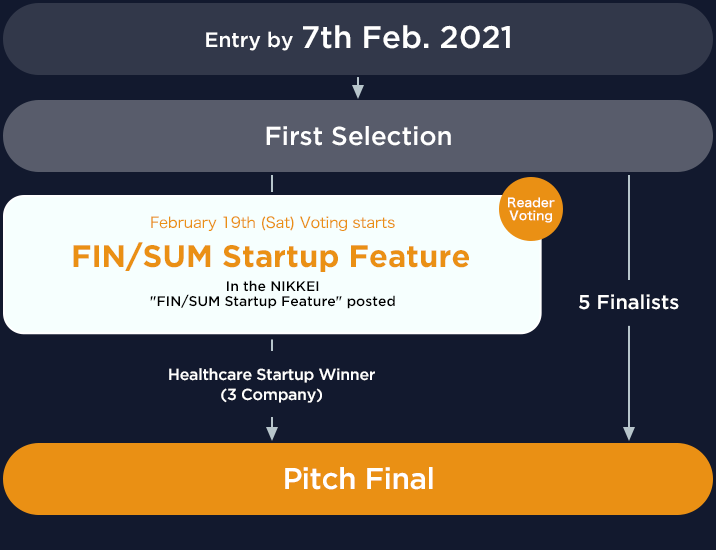Image resolution: width=716 pixels, height=550 pixels.
Task: Click the (3 Company) text
Action: tap(272, 395)
